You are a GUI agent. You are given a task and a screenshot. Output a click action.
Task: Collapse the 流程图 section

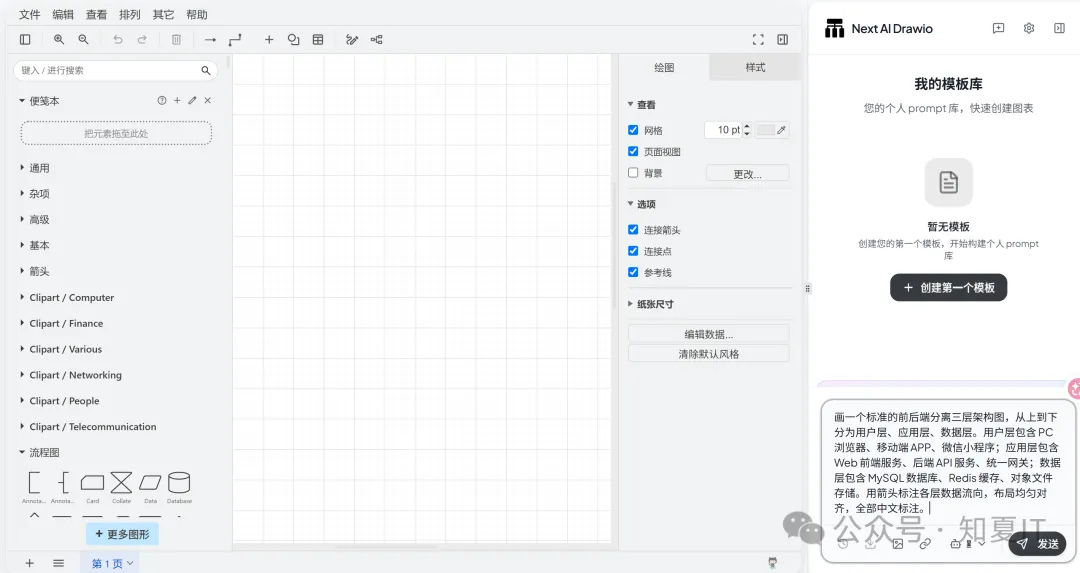pyautogui.click(x=39, y=452)
